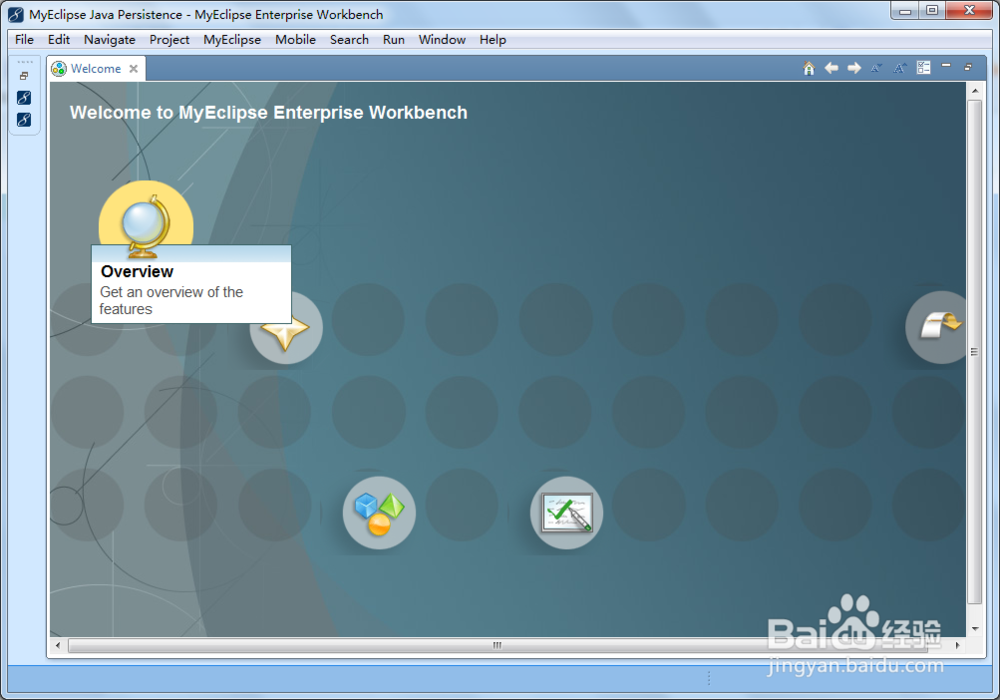1000x700 pixels.
Task: Select the Welcome tab
Action: (96, 68)
